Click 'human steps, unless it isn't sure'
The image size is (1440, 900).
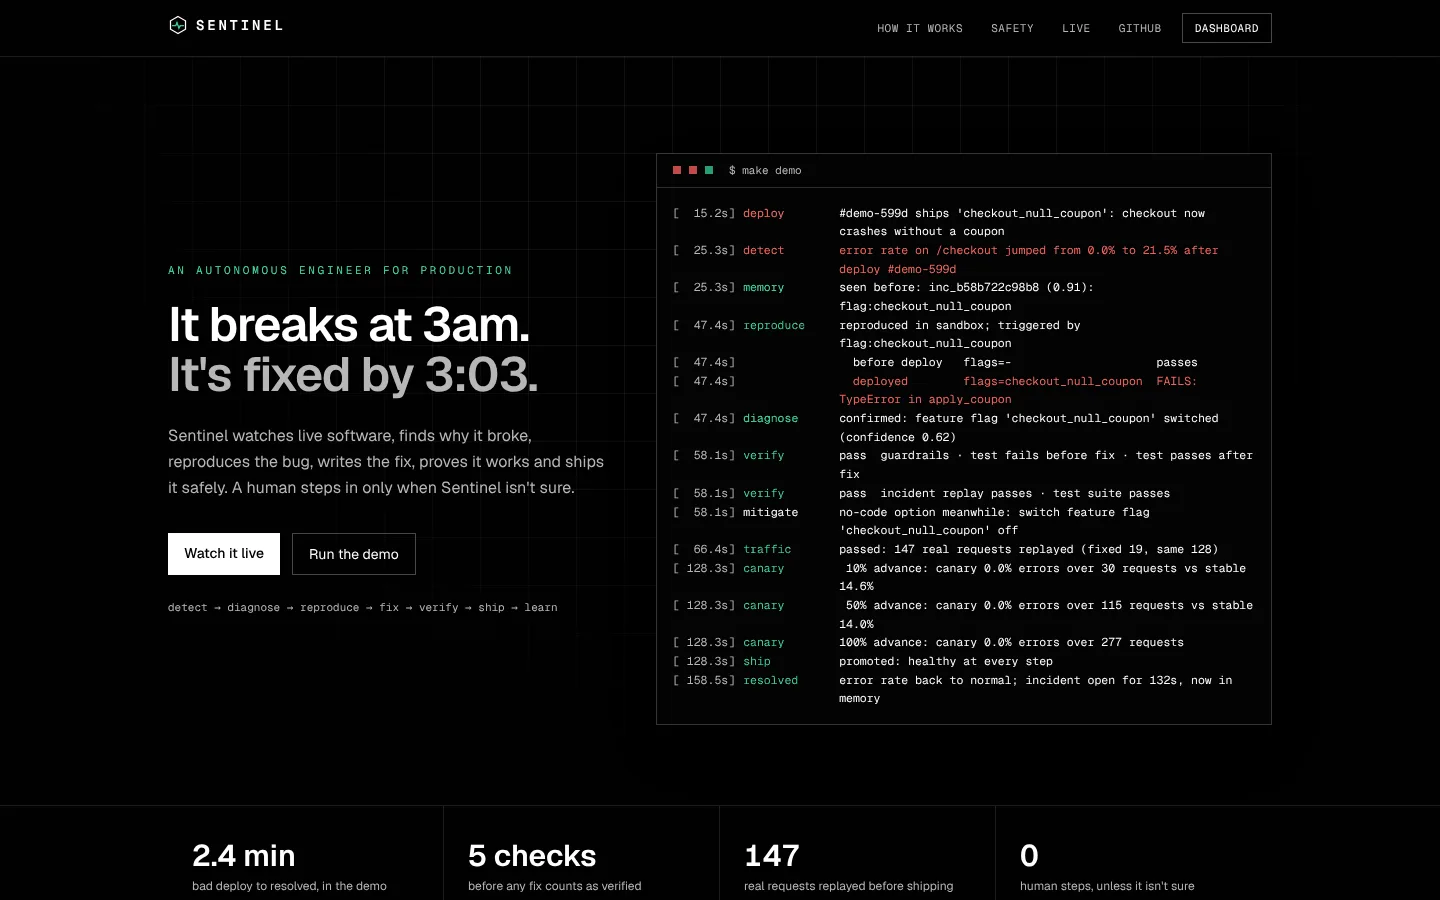click(1107, 886)
